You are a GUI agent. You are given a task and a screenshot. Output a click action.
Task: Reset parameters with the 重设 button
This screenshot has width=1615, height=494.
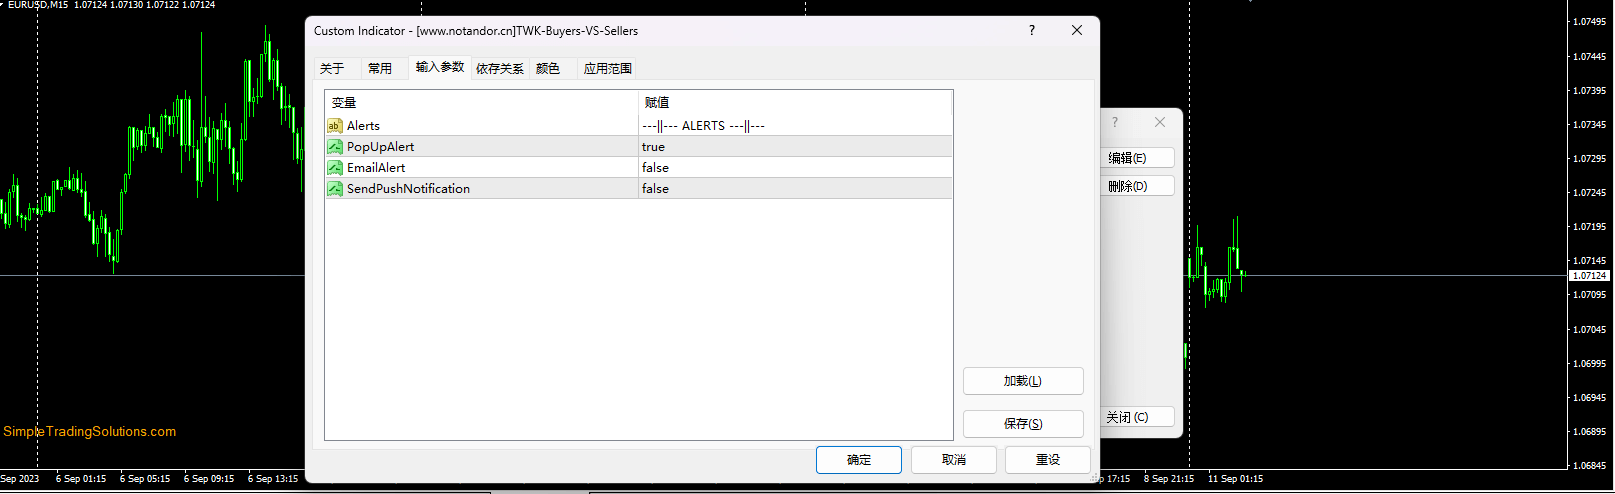tap(1047, 460)
